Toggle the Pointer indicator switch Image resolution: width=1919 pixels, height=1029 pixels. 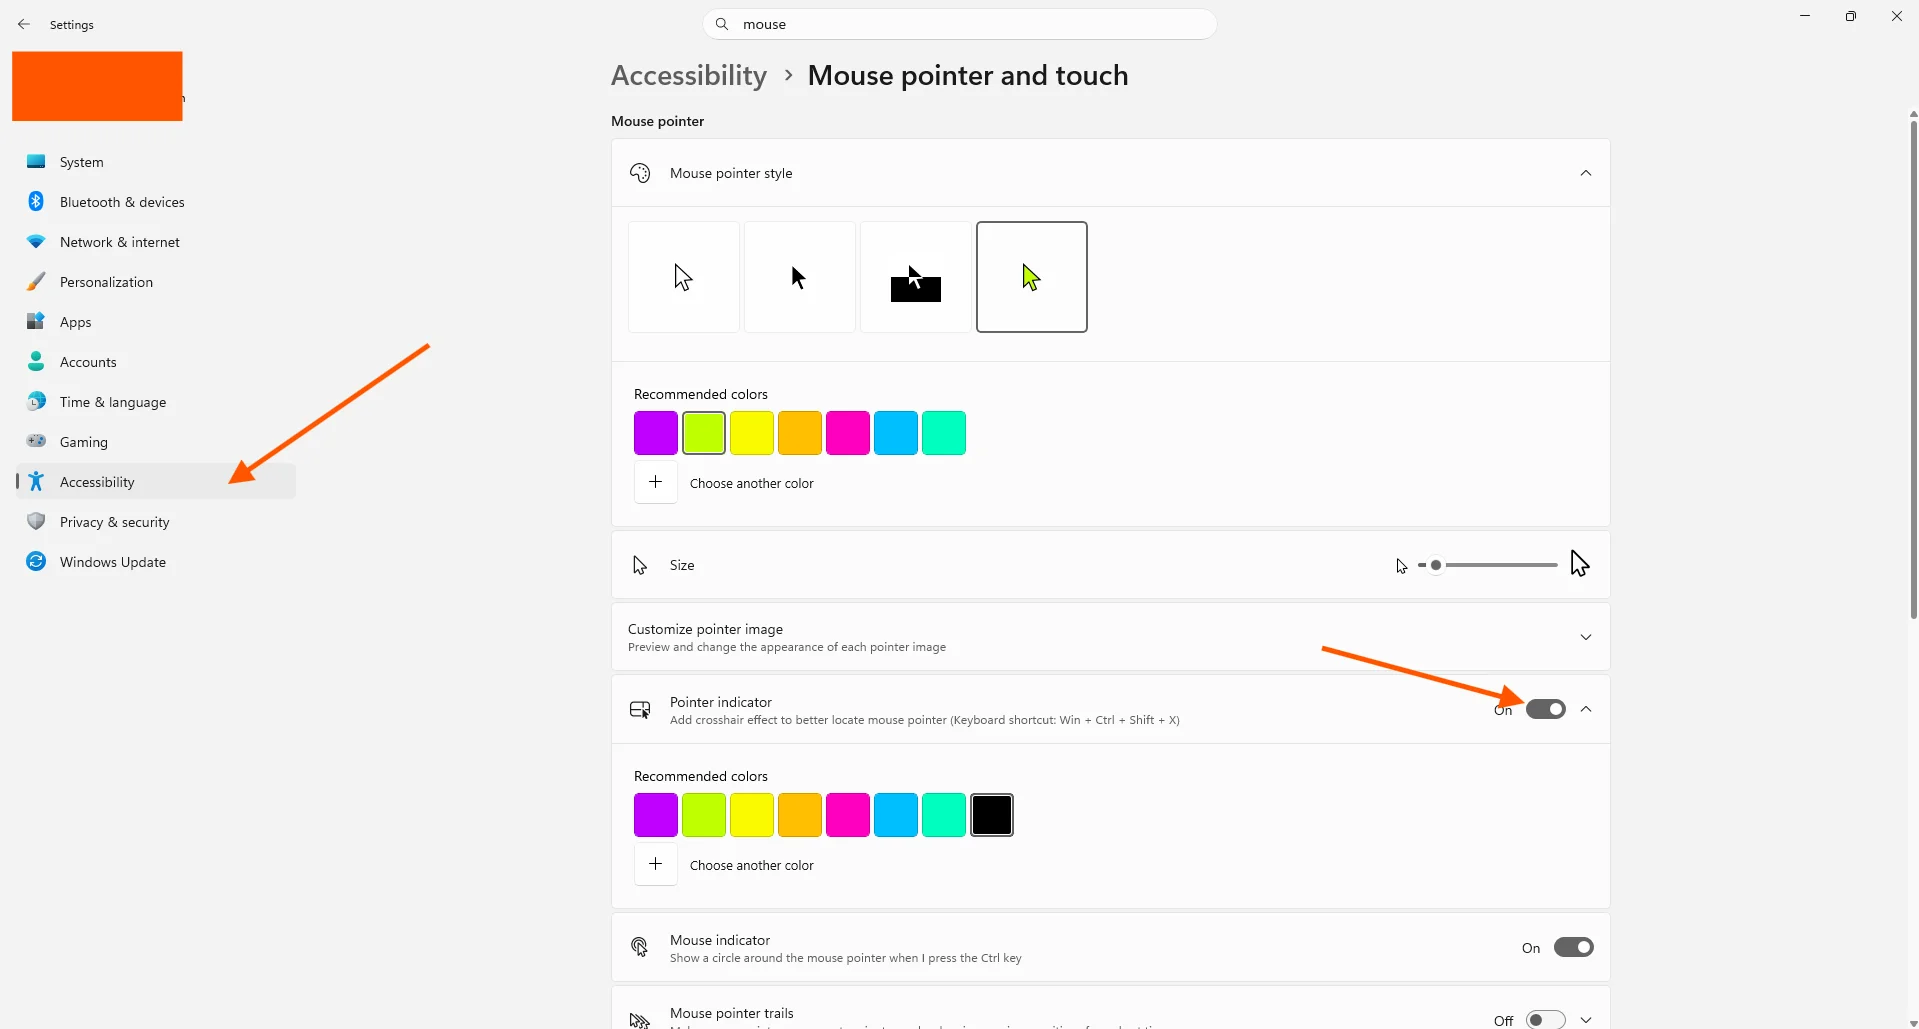pos(1546,709)
